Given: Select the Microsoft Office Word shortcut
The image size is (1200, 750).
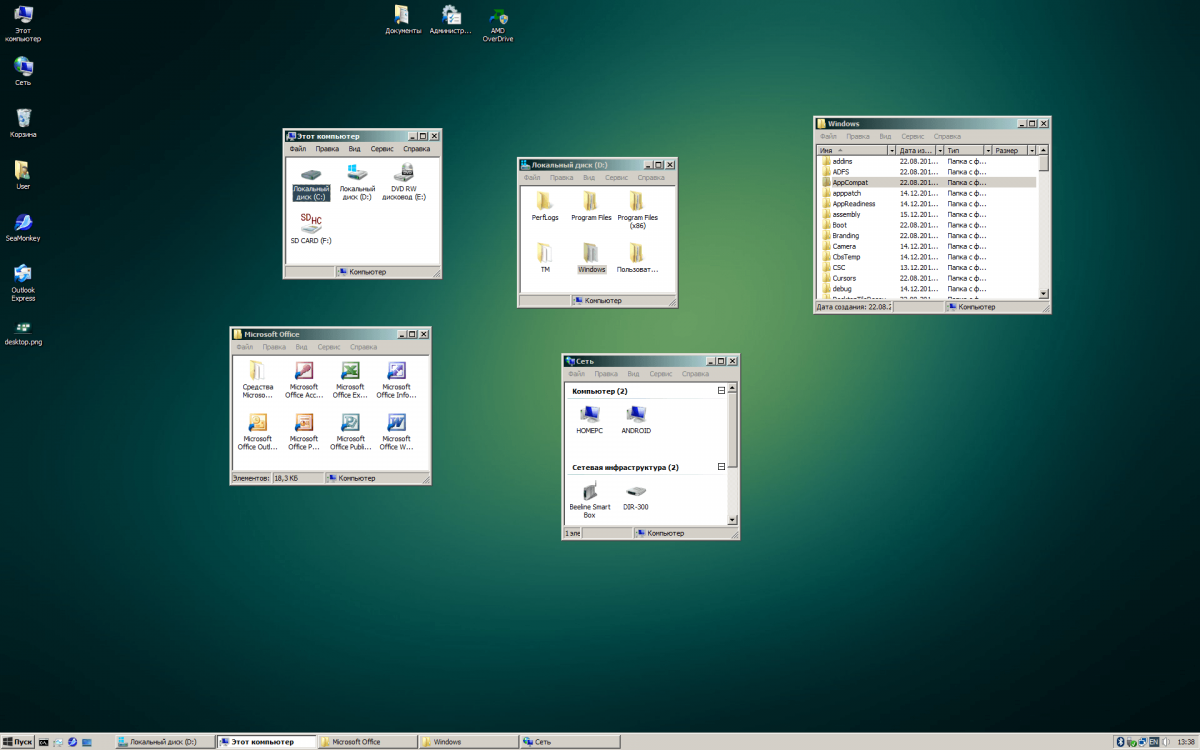Looking at the screenshot, I should (x=396, y=423).
